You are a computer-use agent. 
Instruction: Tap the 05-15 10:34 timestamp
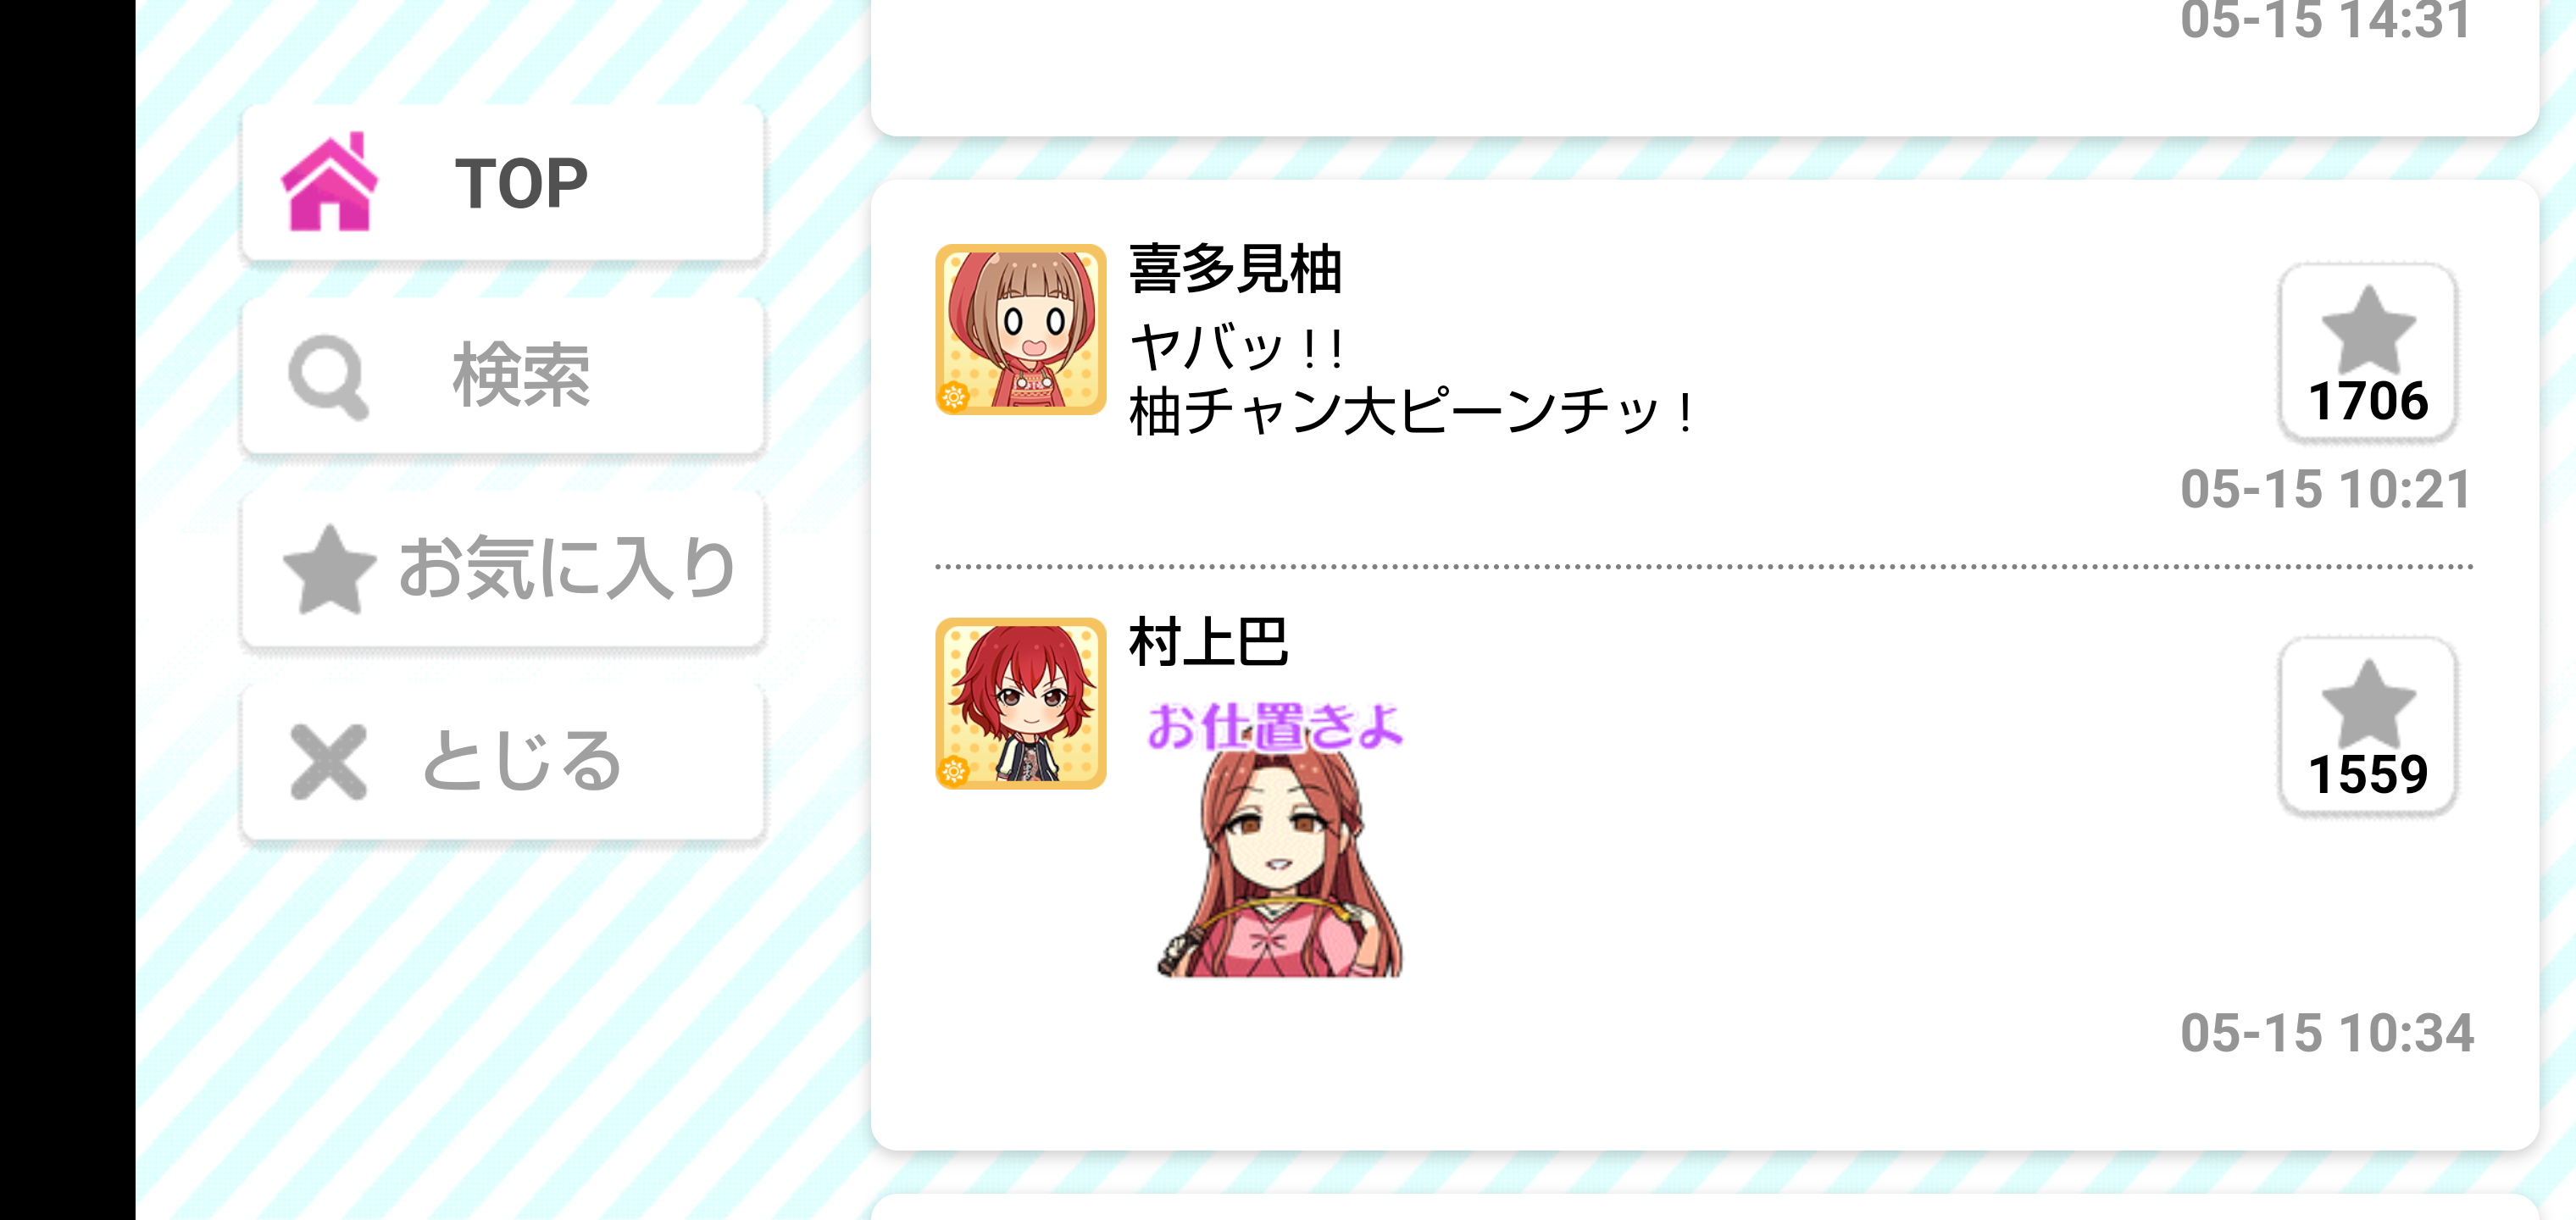[2326, 1032]
